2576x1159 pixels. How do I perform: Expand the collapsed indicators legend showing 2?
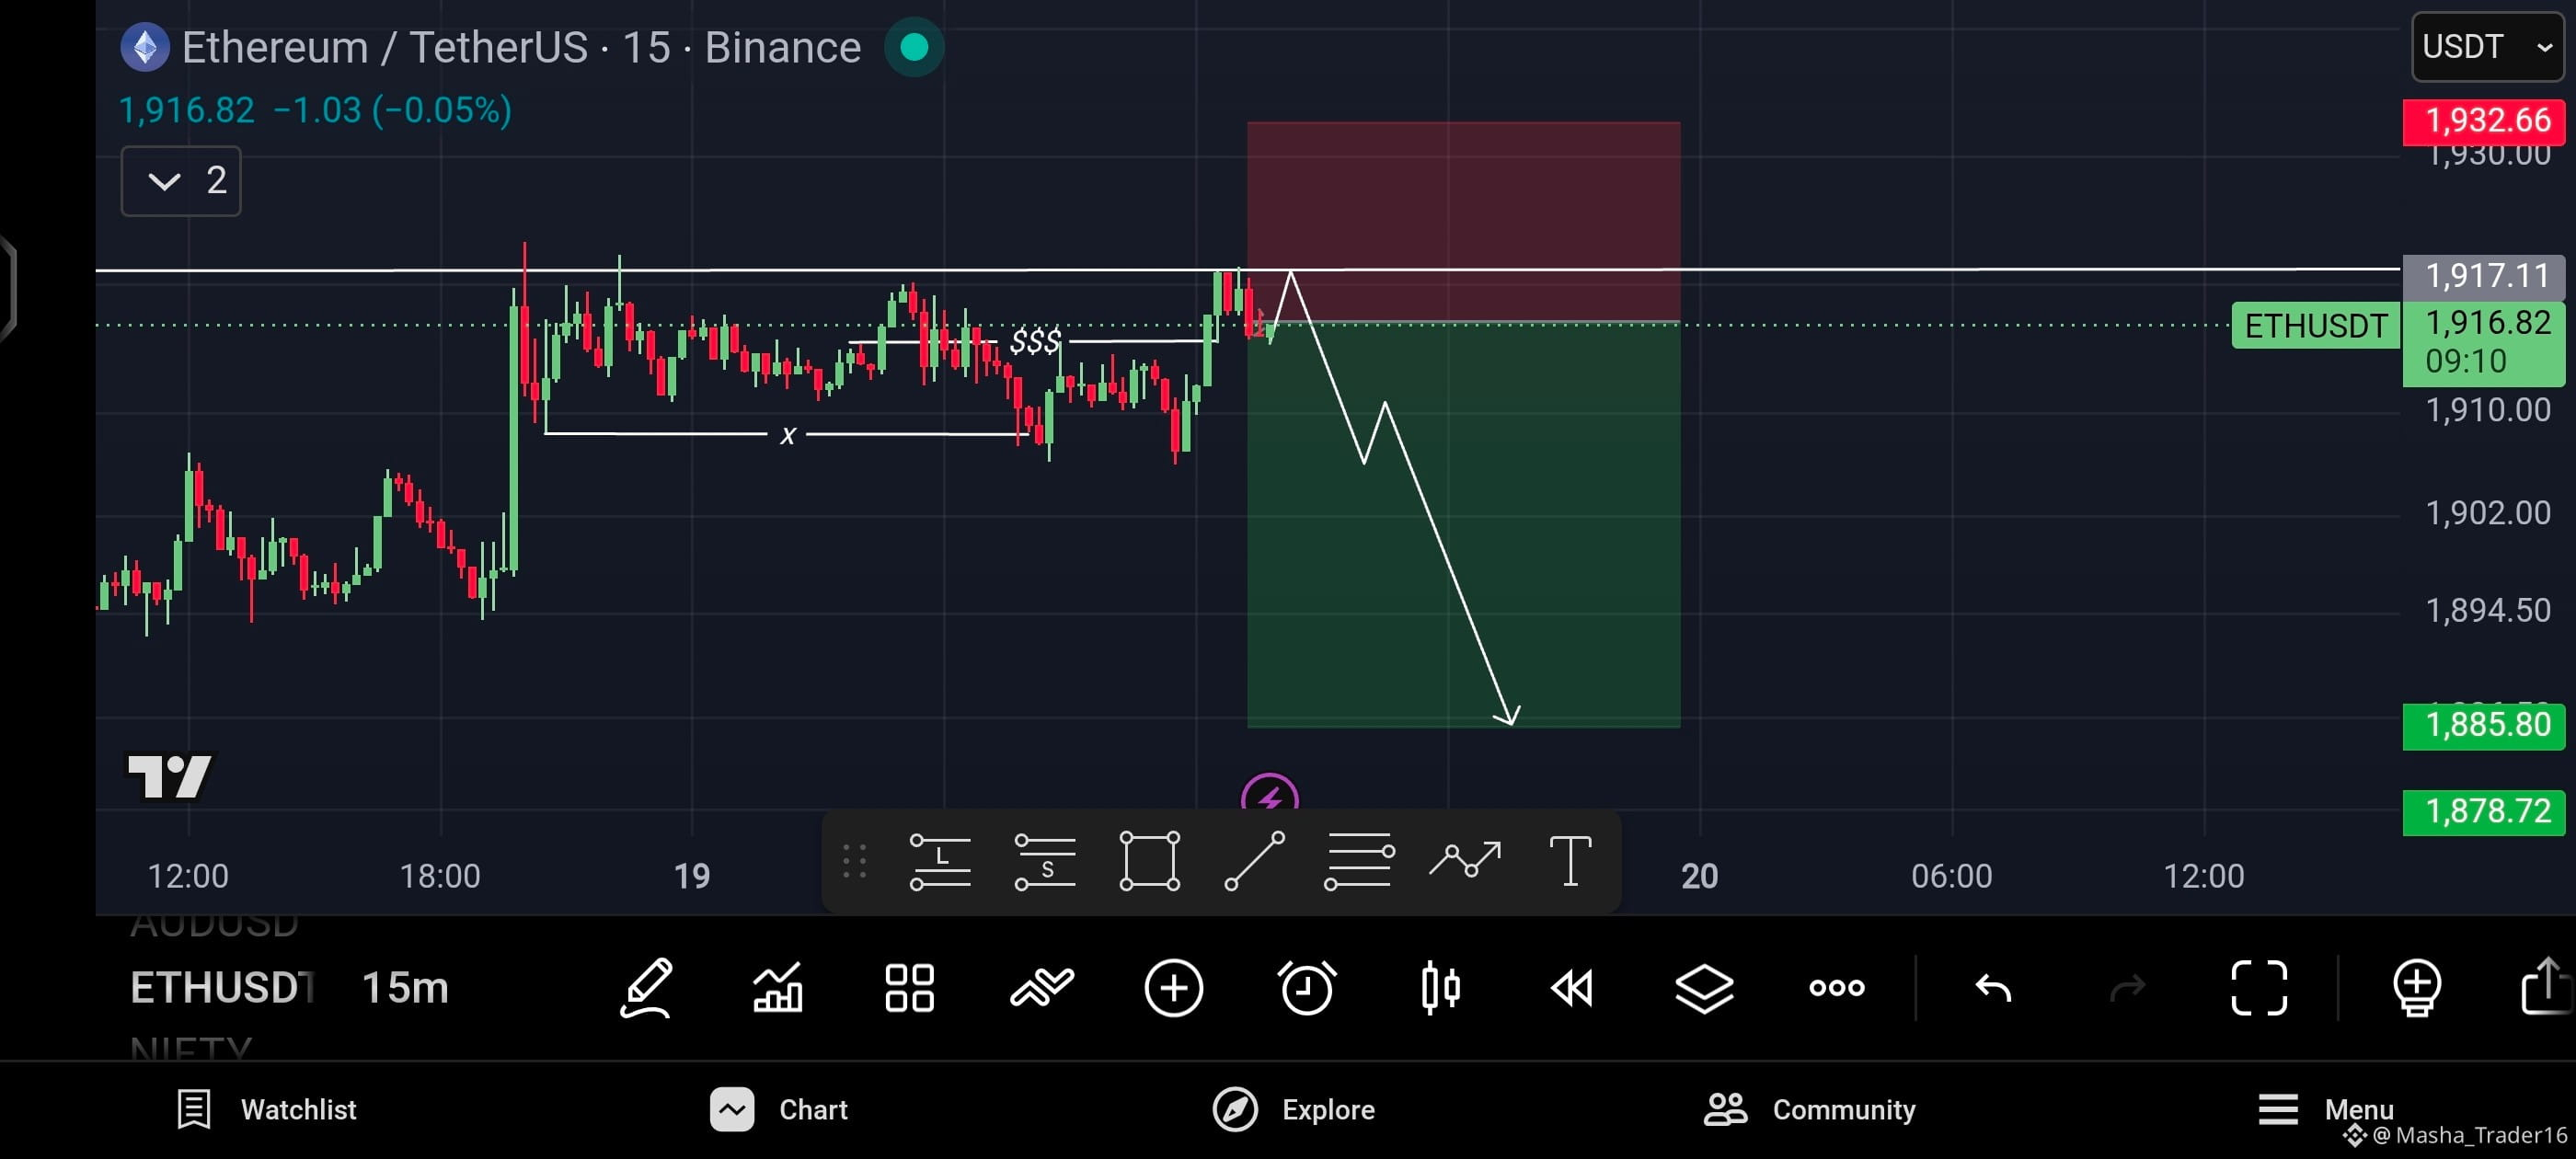click(x=181, y=181)
